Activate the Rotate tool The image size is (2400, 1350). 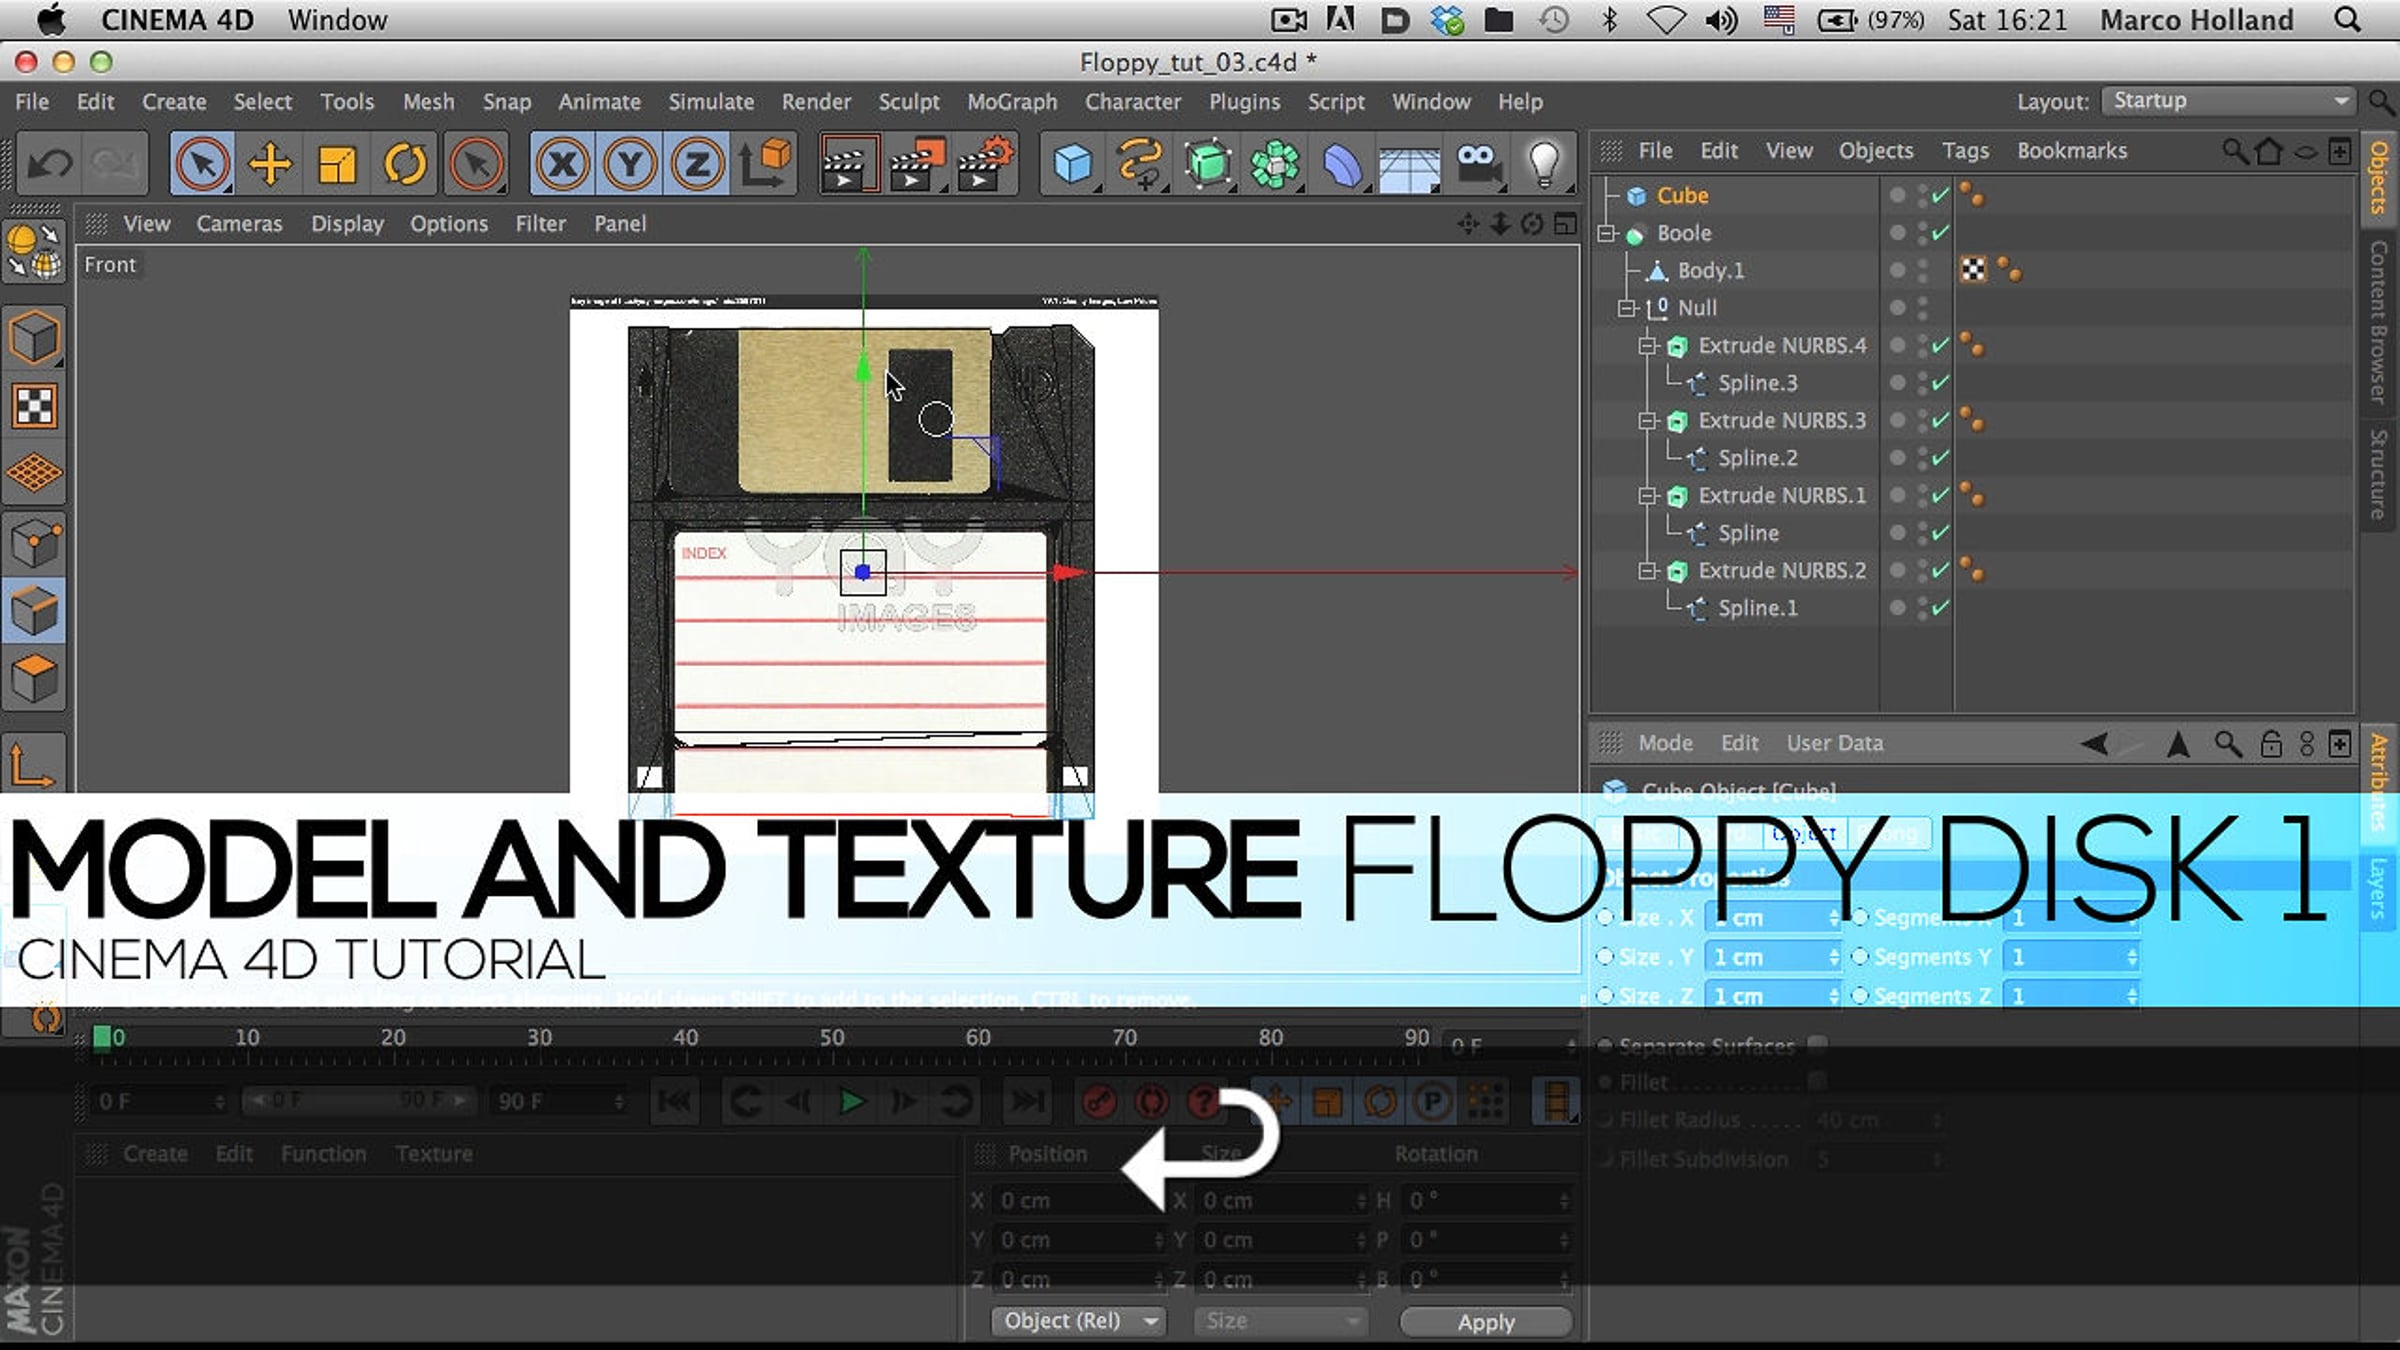point(405,163)
